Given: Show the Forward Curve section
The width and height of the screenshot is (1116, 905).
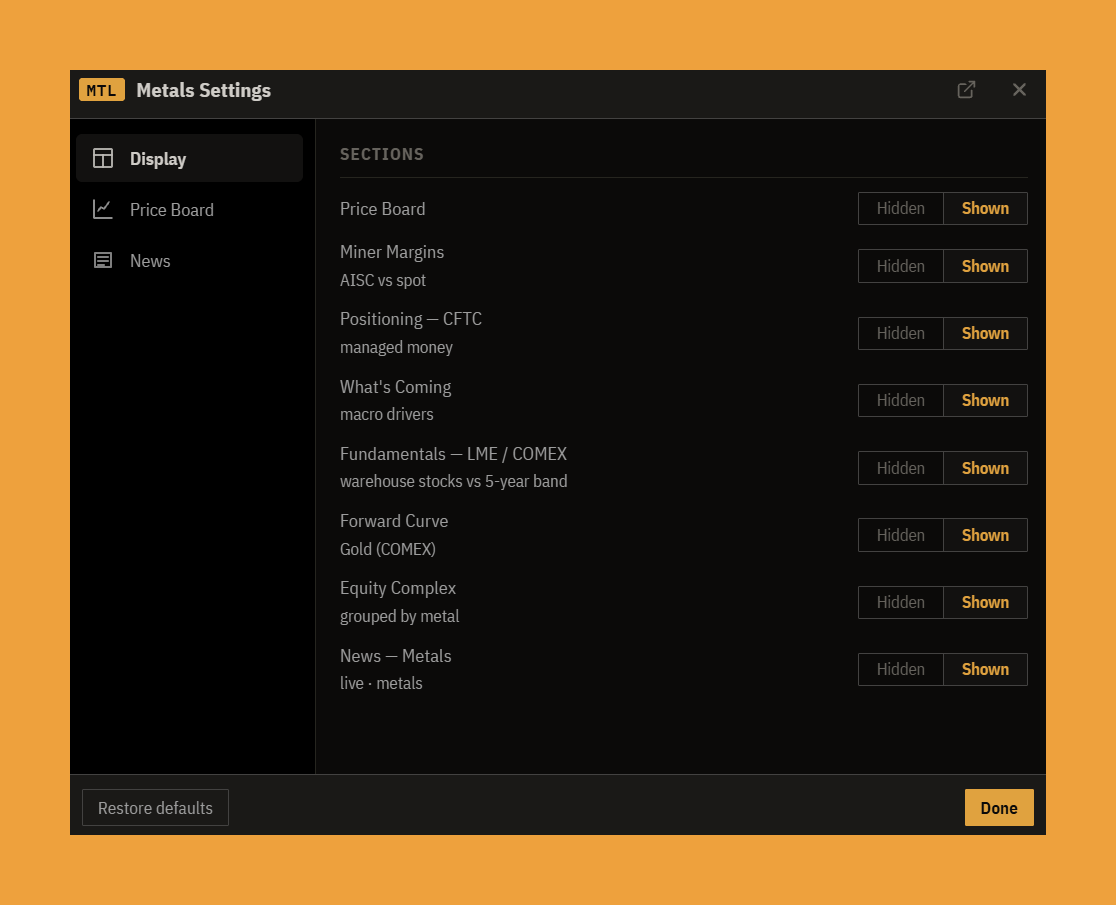Looking at the screenshot, I should tap(985, 535).
